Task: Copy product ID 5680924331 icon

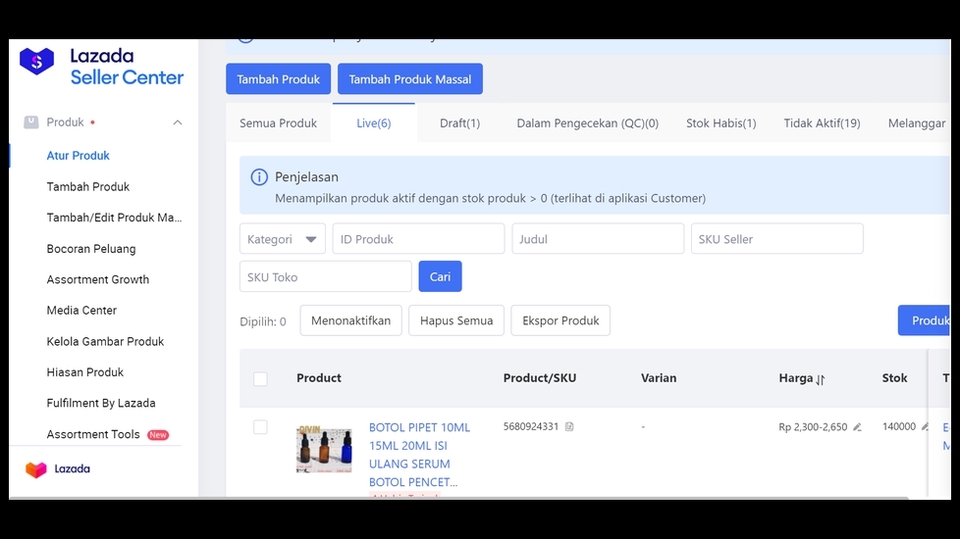Action: tap(569, 427)
